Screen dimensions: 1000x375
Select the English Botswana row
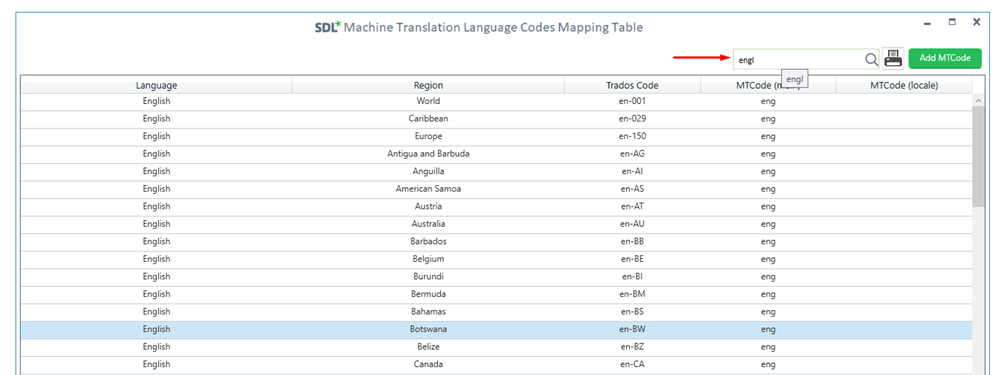(497, 330)
